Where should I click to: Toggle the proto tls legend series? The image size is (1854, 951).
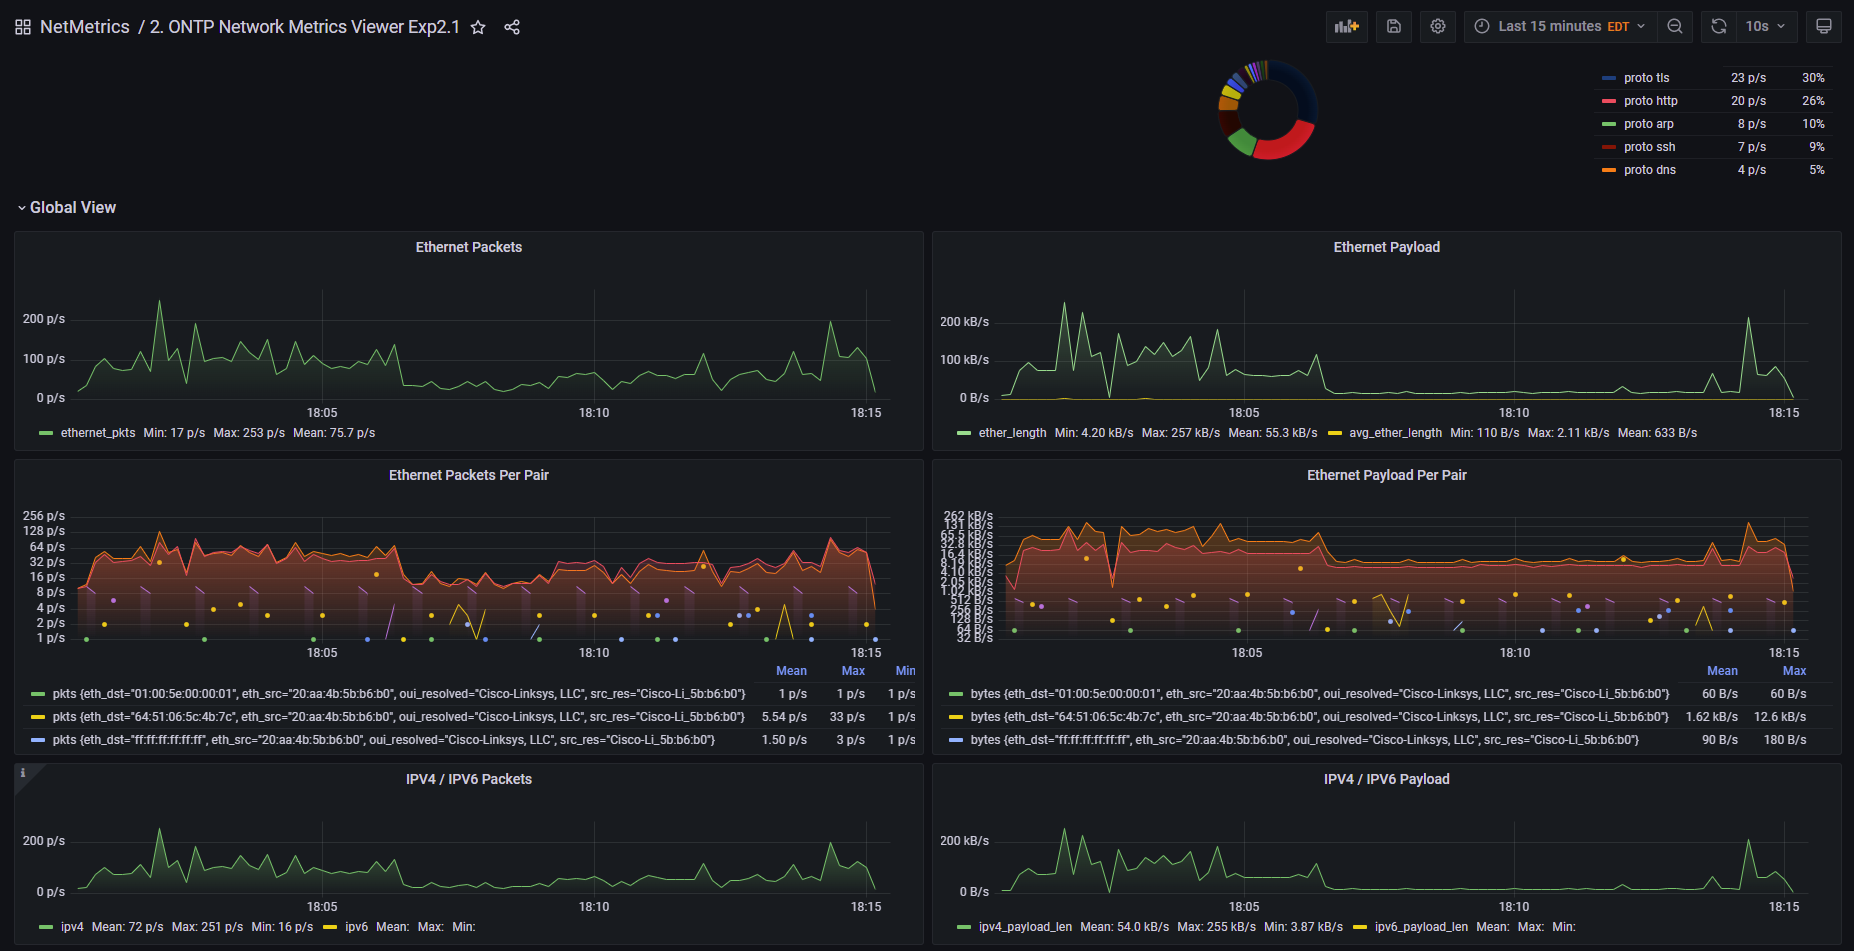1646,78
